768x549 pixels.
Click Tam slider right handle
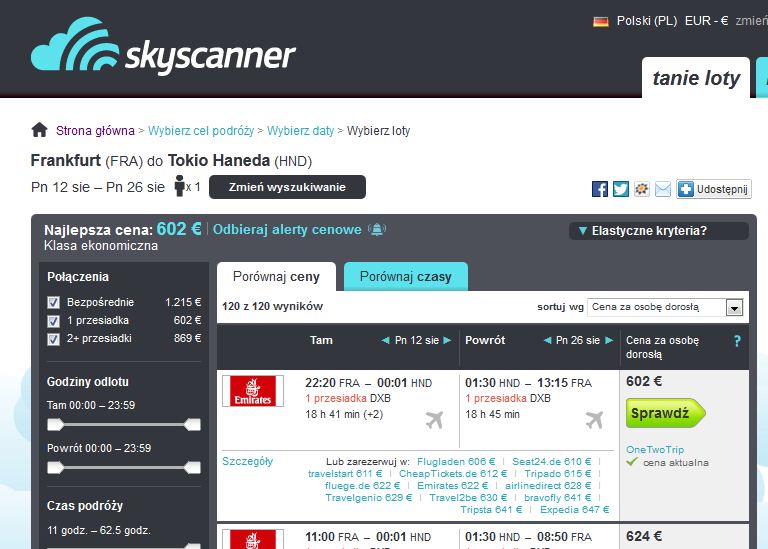click(x=192, y=425)
